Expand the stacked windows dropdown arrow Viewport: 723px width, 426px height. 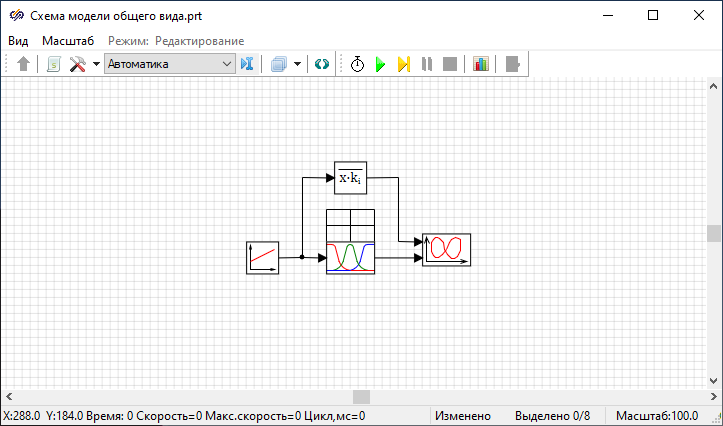pos(298,64)
